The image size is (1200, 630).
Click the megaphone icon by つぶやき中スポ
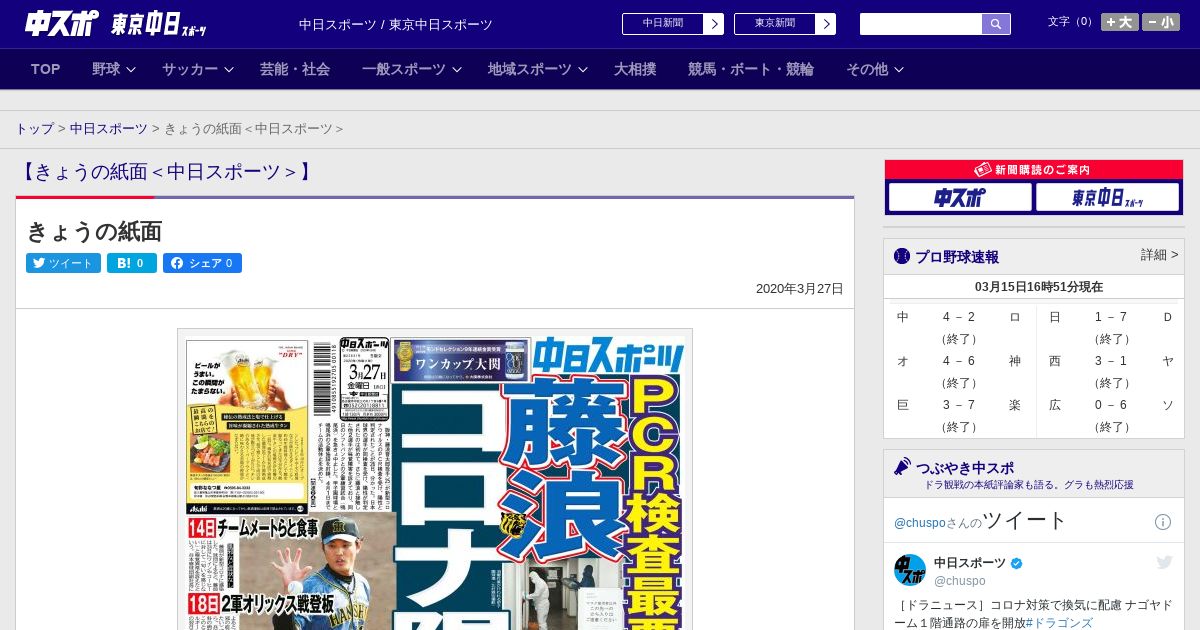902,467
